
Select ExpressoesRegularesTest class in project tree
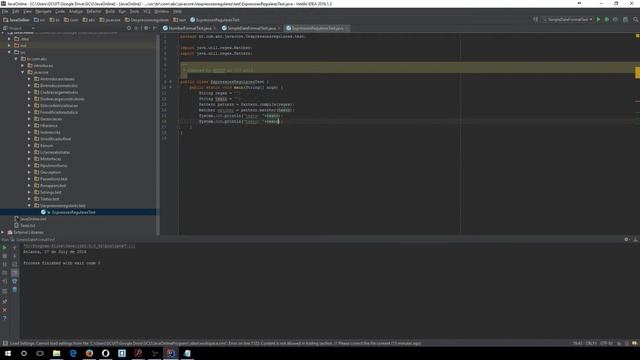pyautogui.click(x=73, y=212)
